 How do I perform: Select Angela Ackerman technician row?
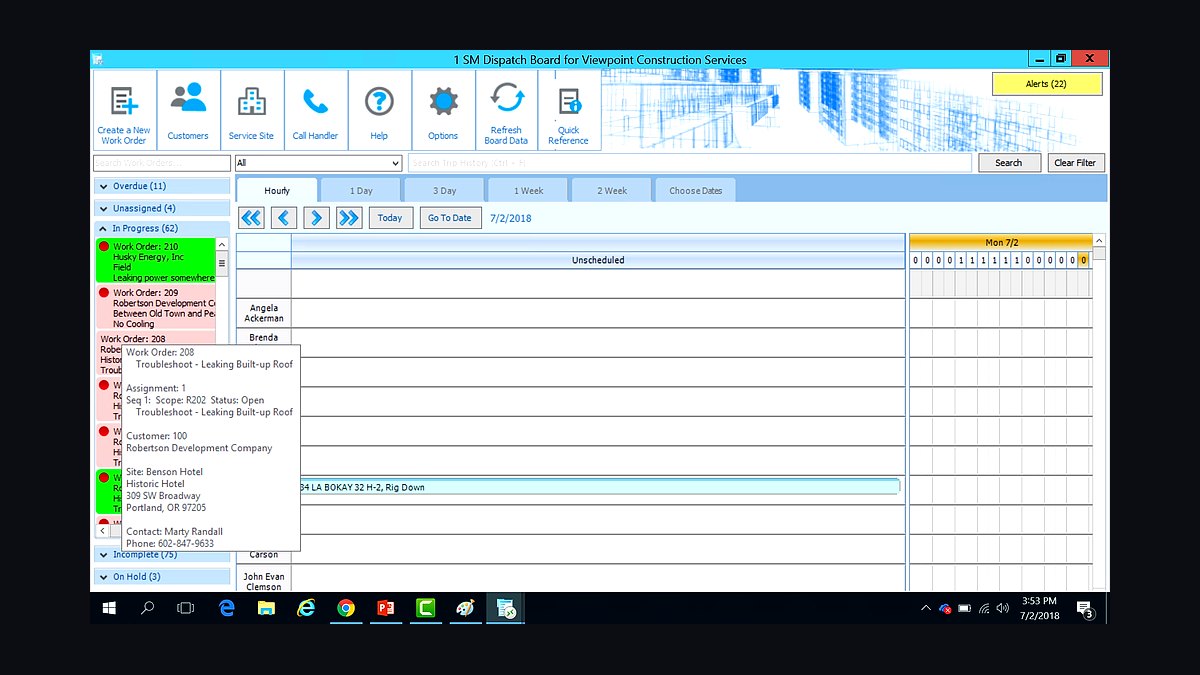264,313
